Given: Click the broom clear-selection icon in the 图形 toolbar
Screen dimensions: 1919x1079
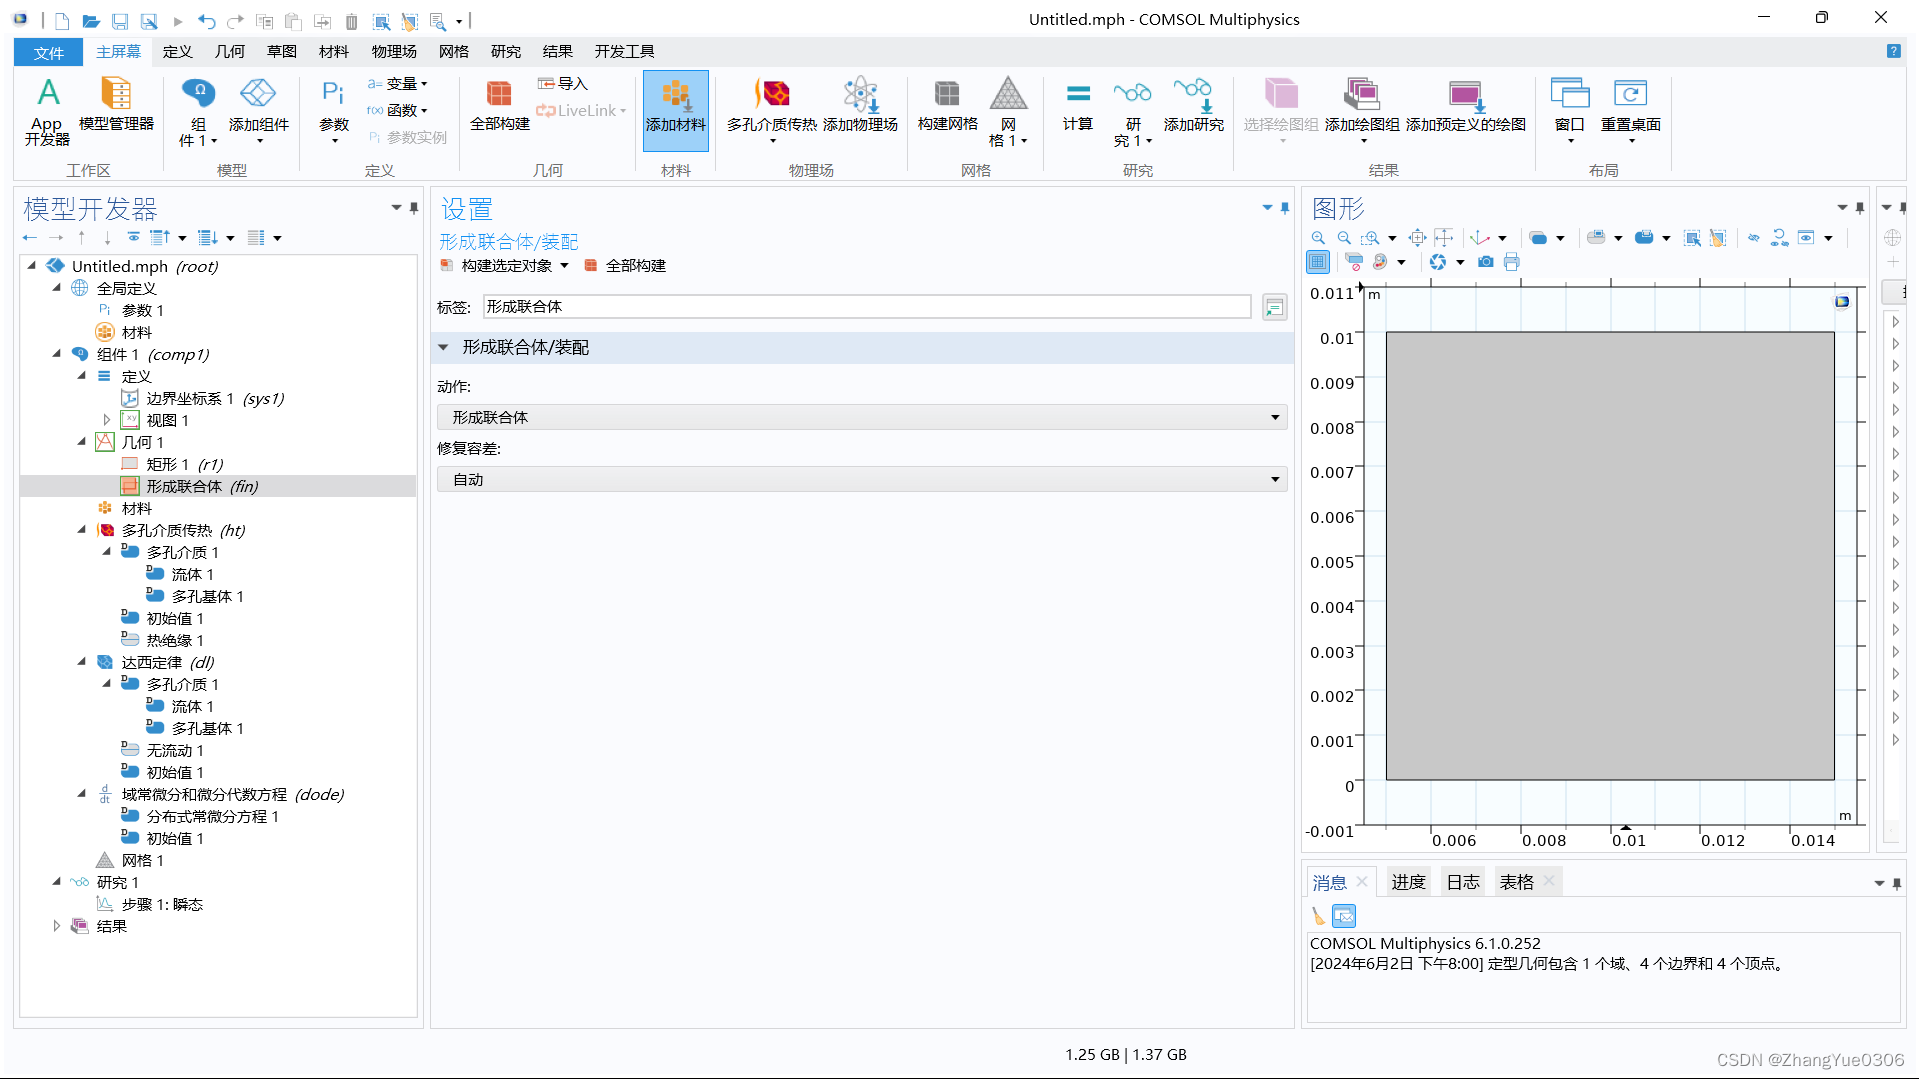Looking at the screenshot, I should (x=1717, y=238).
